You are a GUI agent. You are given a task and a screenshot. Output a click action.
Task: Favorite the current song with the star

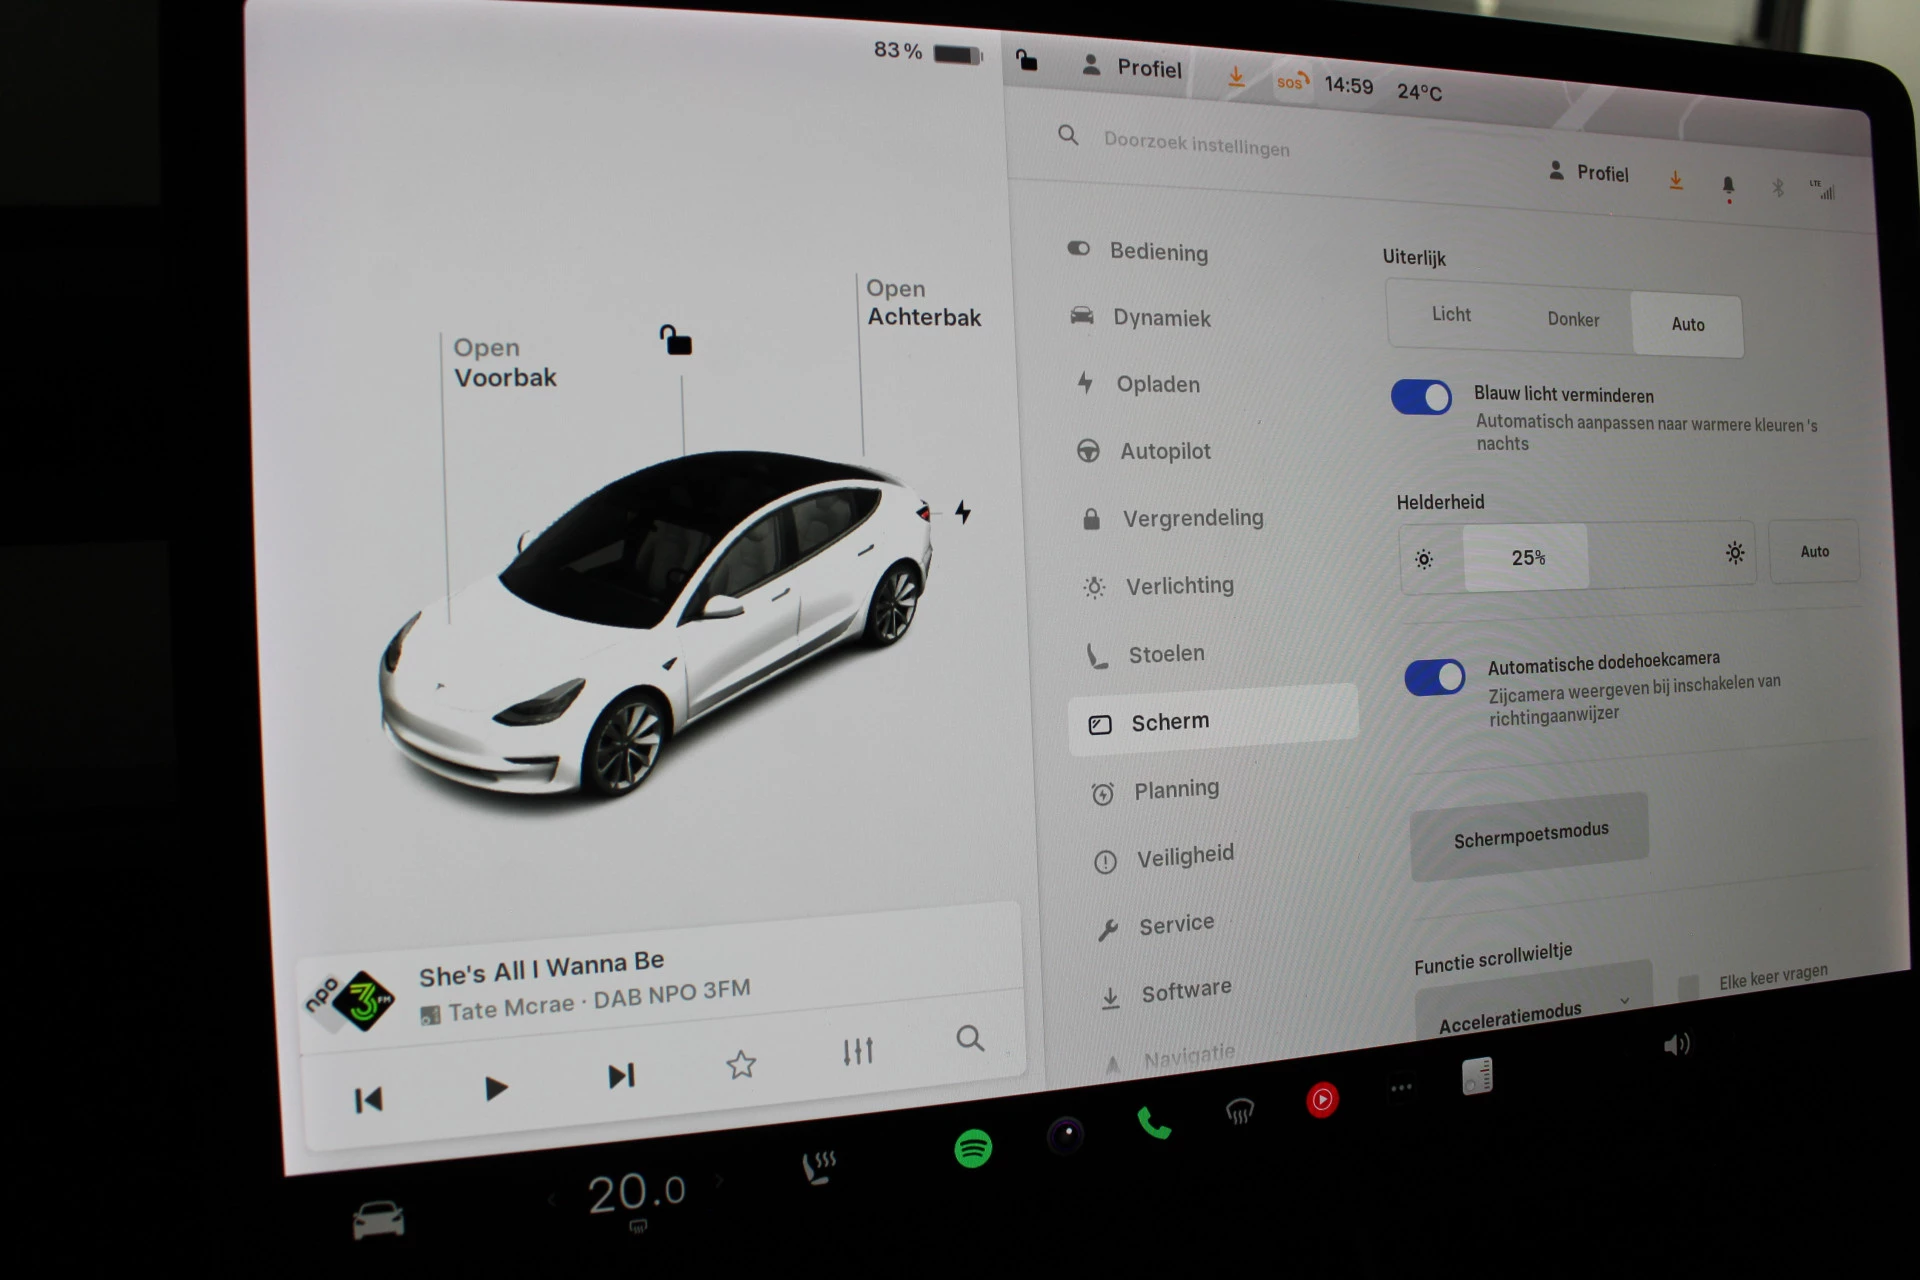pos(741,1064)
